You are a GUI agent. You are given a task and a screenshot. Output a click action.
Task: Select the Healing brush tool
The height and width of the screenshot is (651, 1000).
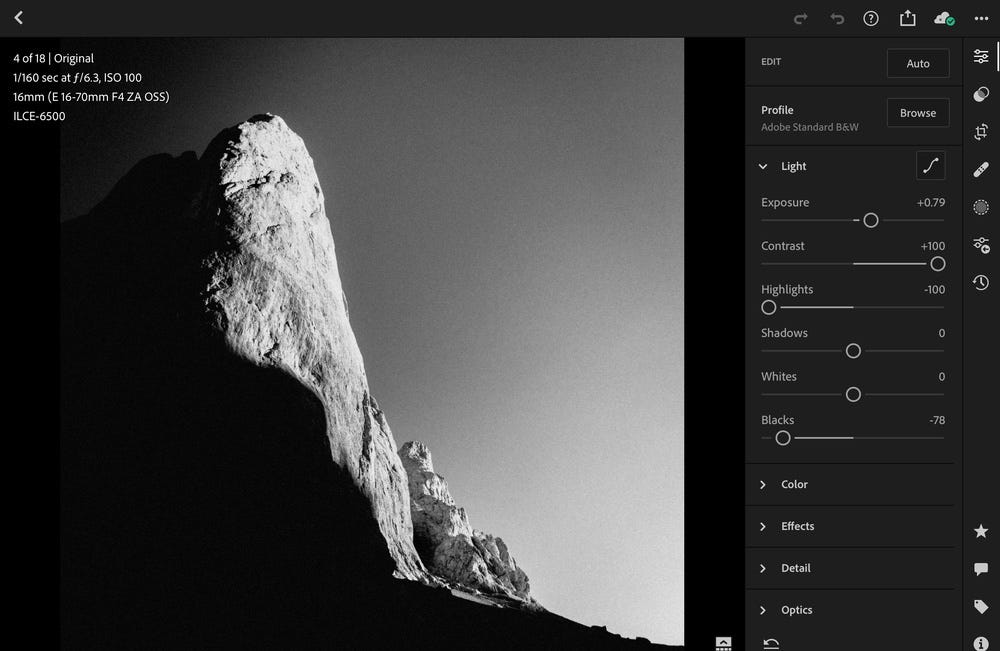point(981,170)
